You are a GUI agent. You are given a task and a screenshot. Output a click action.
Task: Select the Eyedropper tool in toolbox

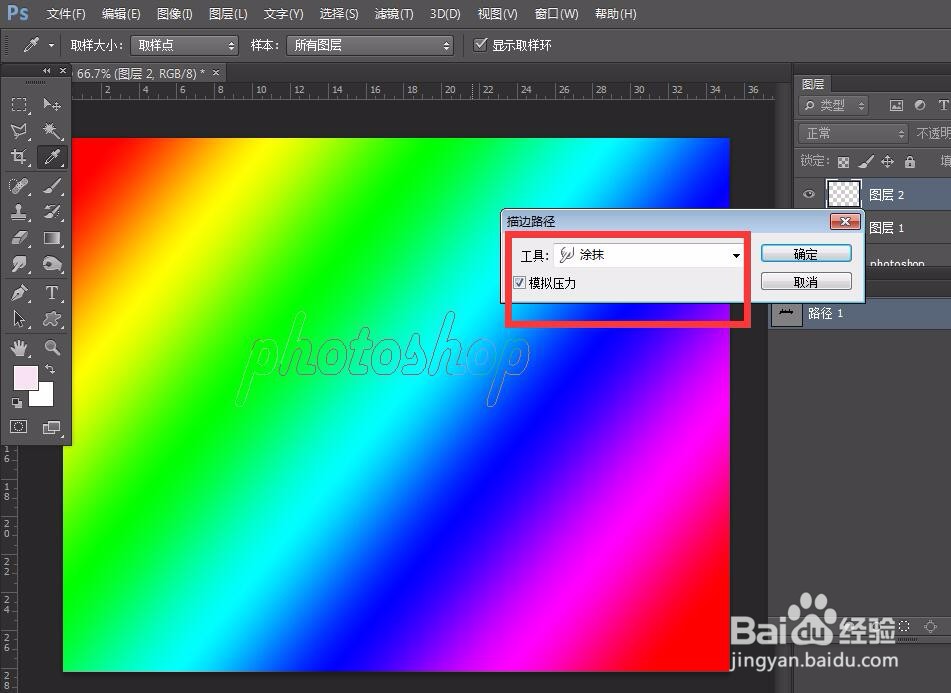pyautogui.click(x=52, y=157)
